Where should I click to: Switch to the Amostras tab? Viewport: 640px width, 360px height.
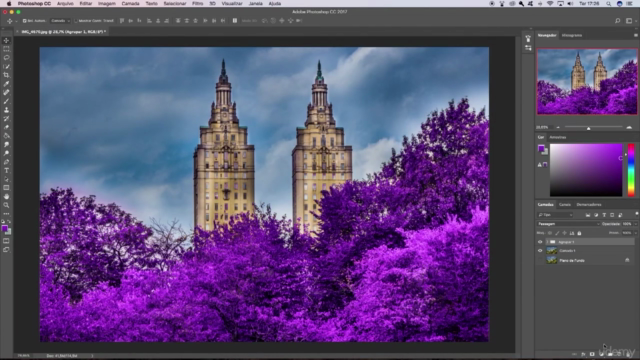coord(558,137)
